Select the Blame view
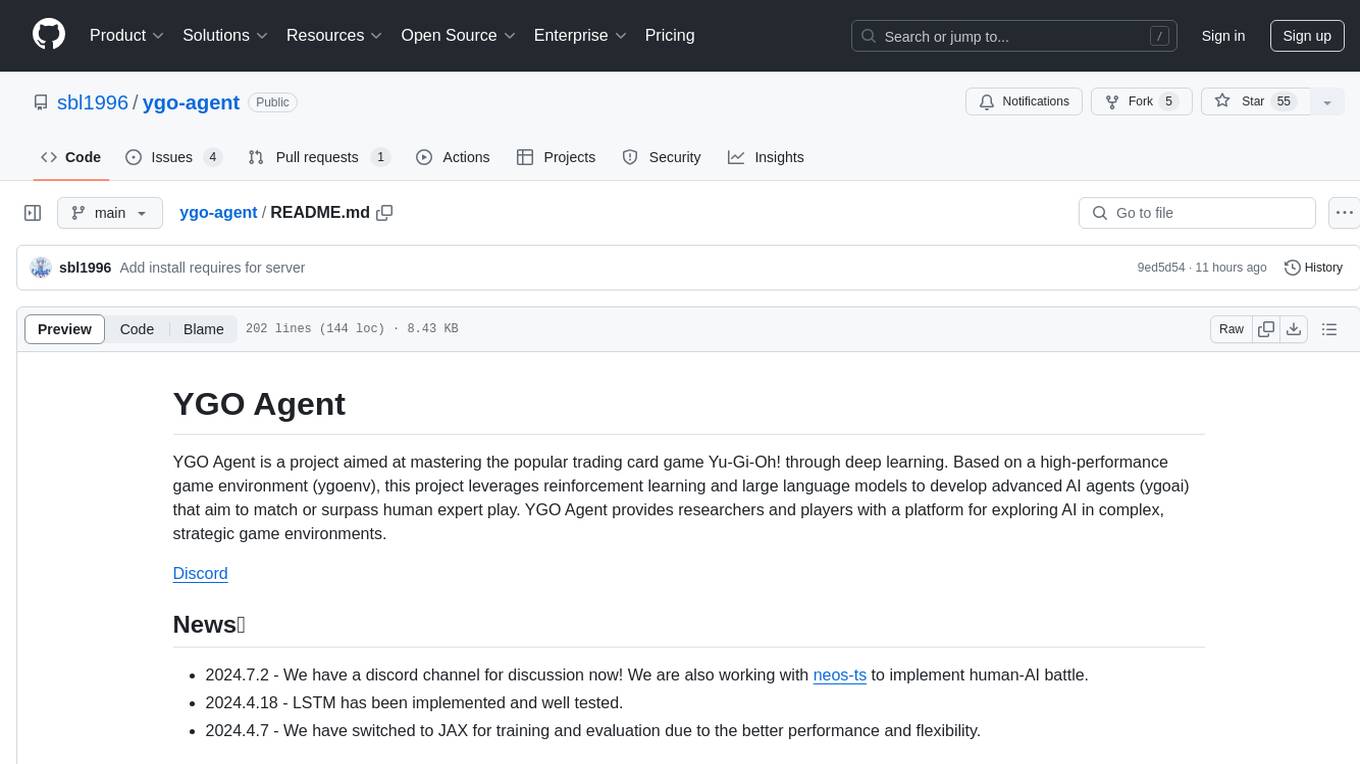The image size is (1360, 764). 203,329
